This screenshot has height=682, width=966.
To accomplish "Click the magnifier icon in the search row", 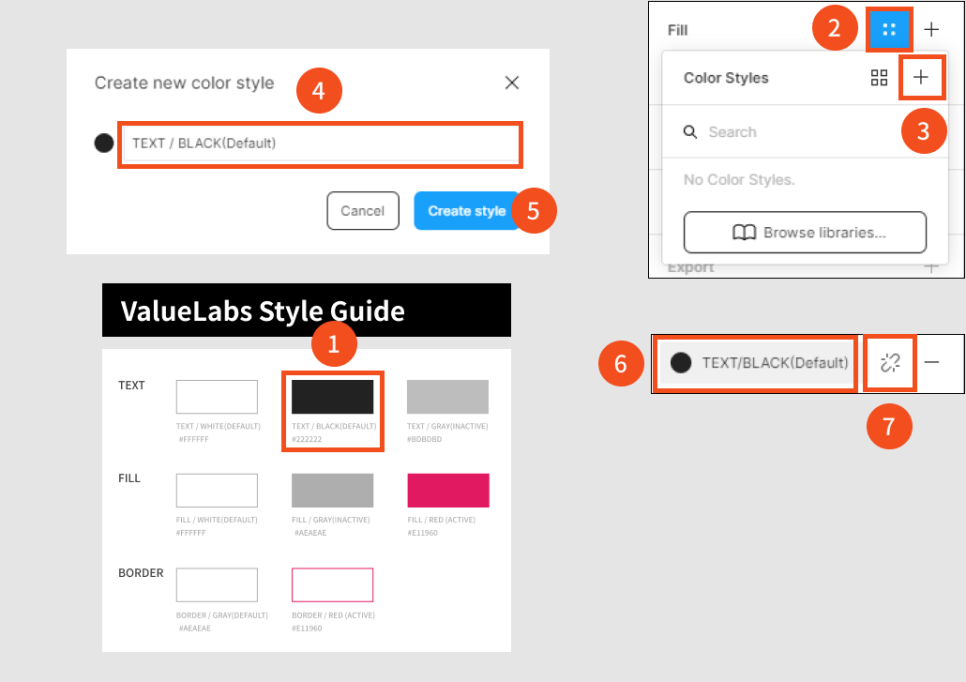I will tap(691, 132).
